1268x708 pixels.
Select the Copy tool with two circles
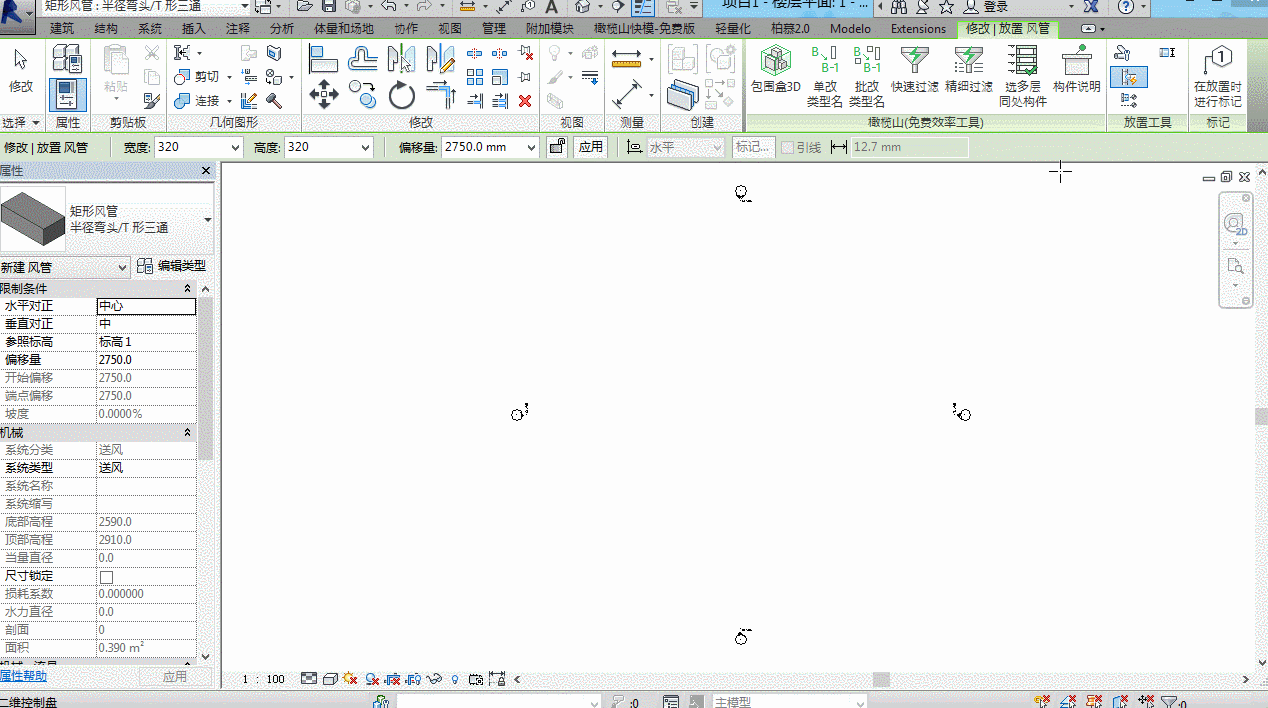click(362, 95)
